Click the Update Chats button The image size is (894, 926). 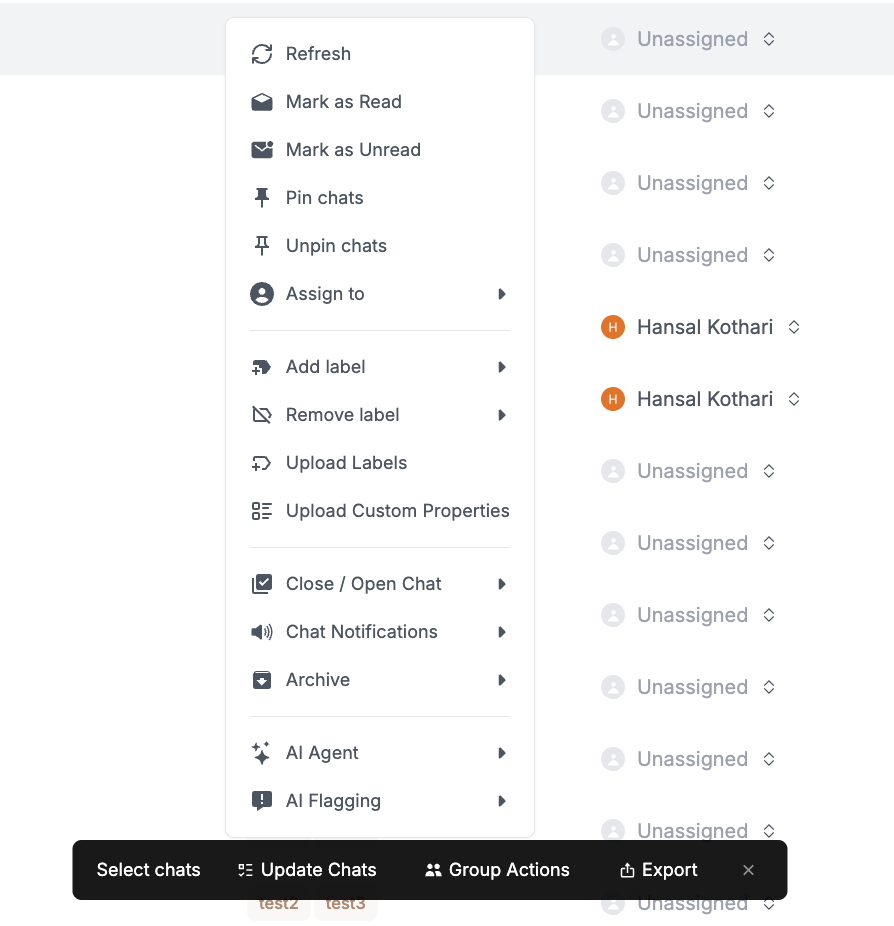click(x=307, y=870)
